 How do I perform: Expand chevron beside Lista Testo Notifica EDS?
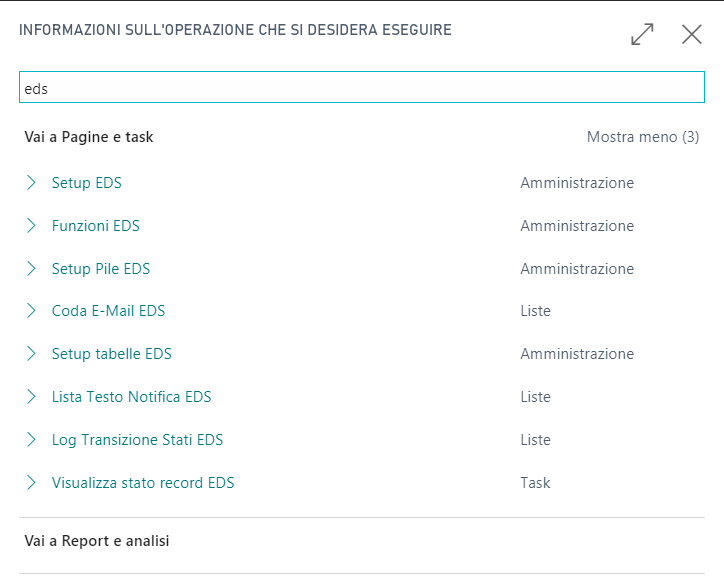(31, 397)
